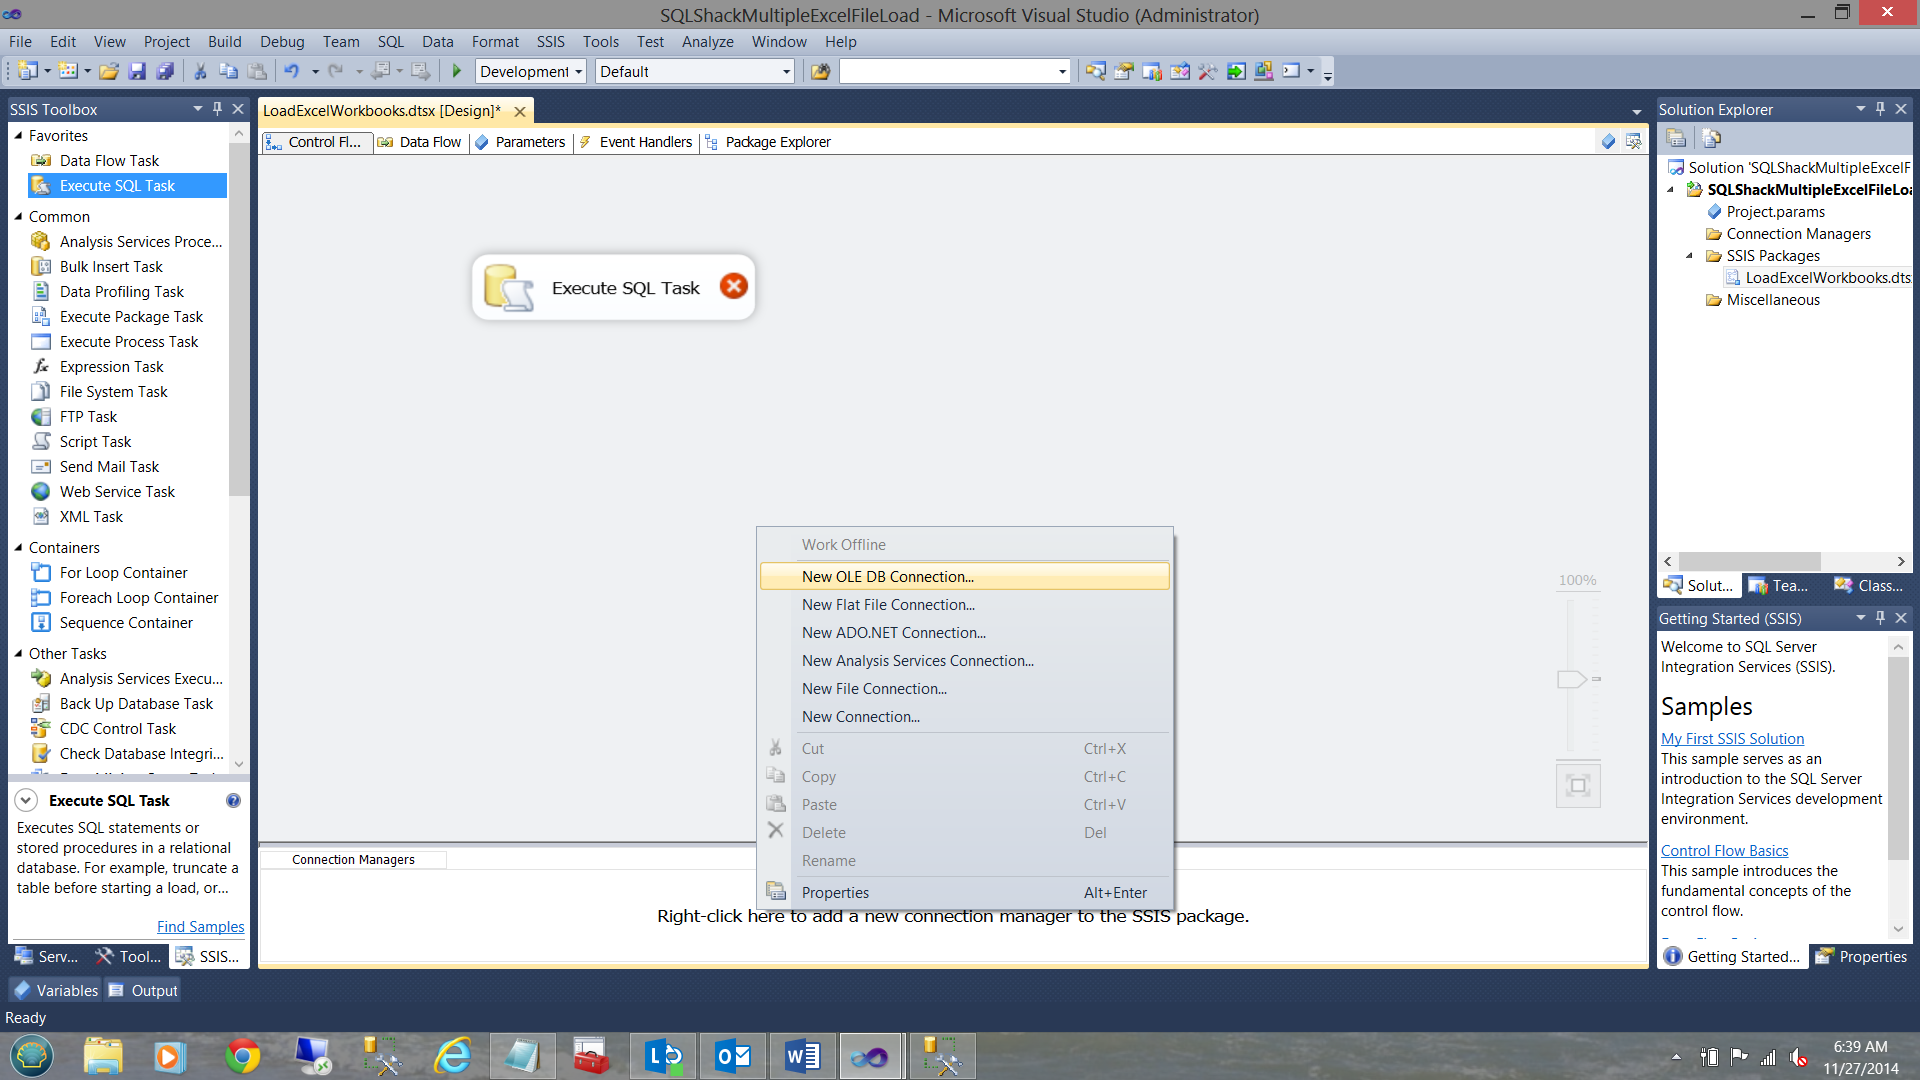The image size is (1920, 1080).
Task: Select Script Task in the toolbox
Action: (x=95, y=441)
